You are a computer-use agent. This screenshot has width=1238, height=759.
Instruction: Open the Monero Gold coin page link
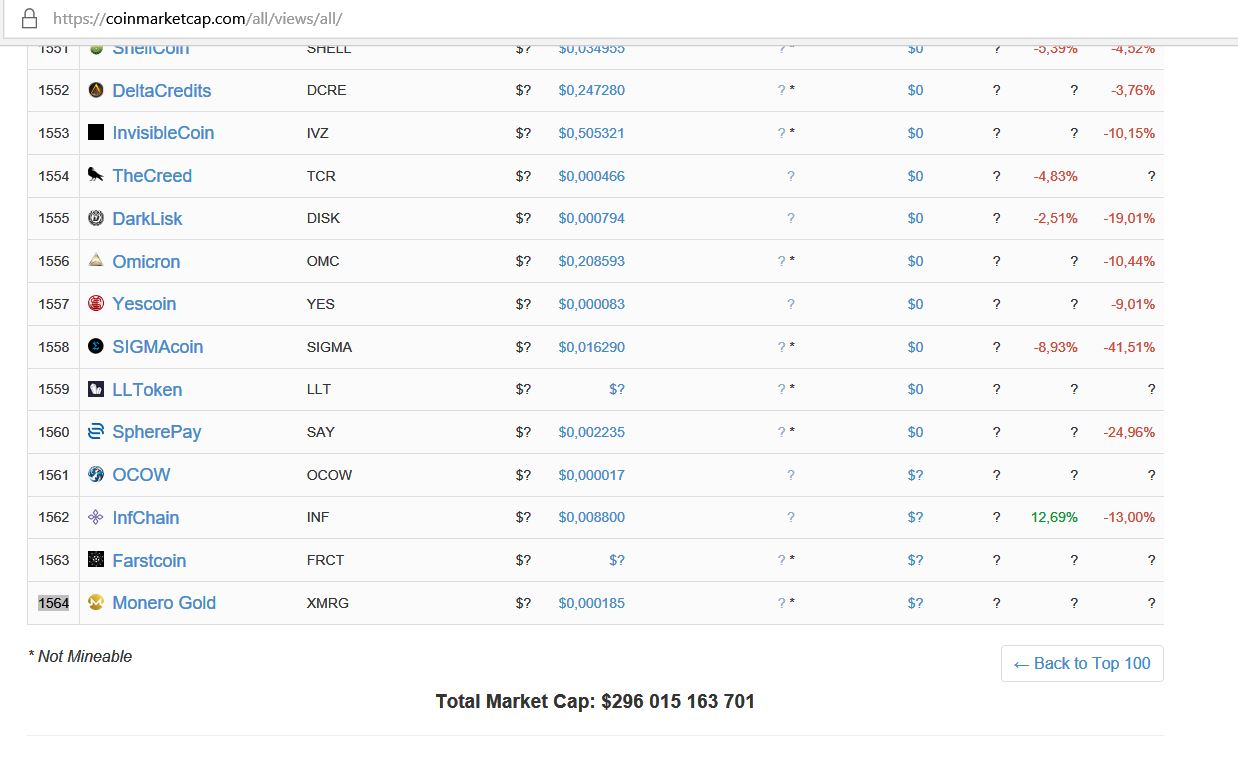[164, 603]
